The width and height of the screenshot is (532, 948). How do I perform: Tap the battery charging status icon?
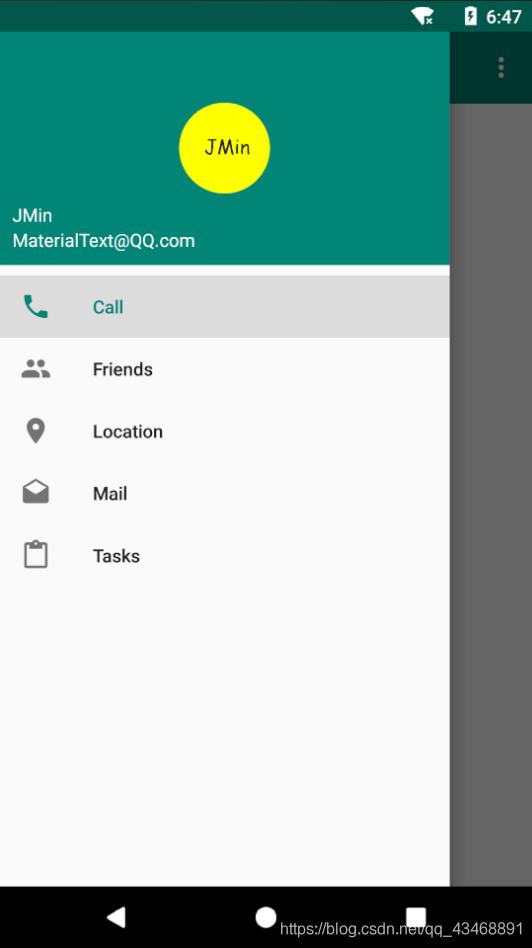[x=470, y=16]
